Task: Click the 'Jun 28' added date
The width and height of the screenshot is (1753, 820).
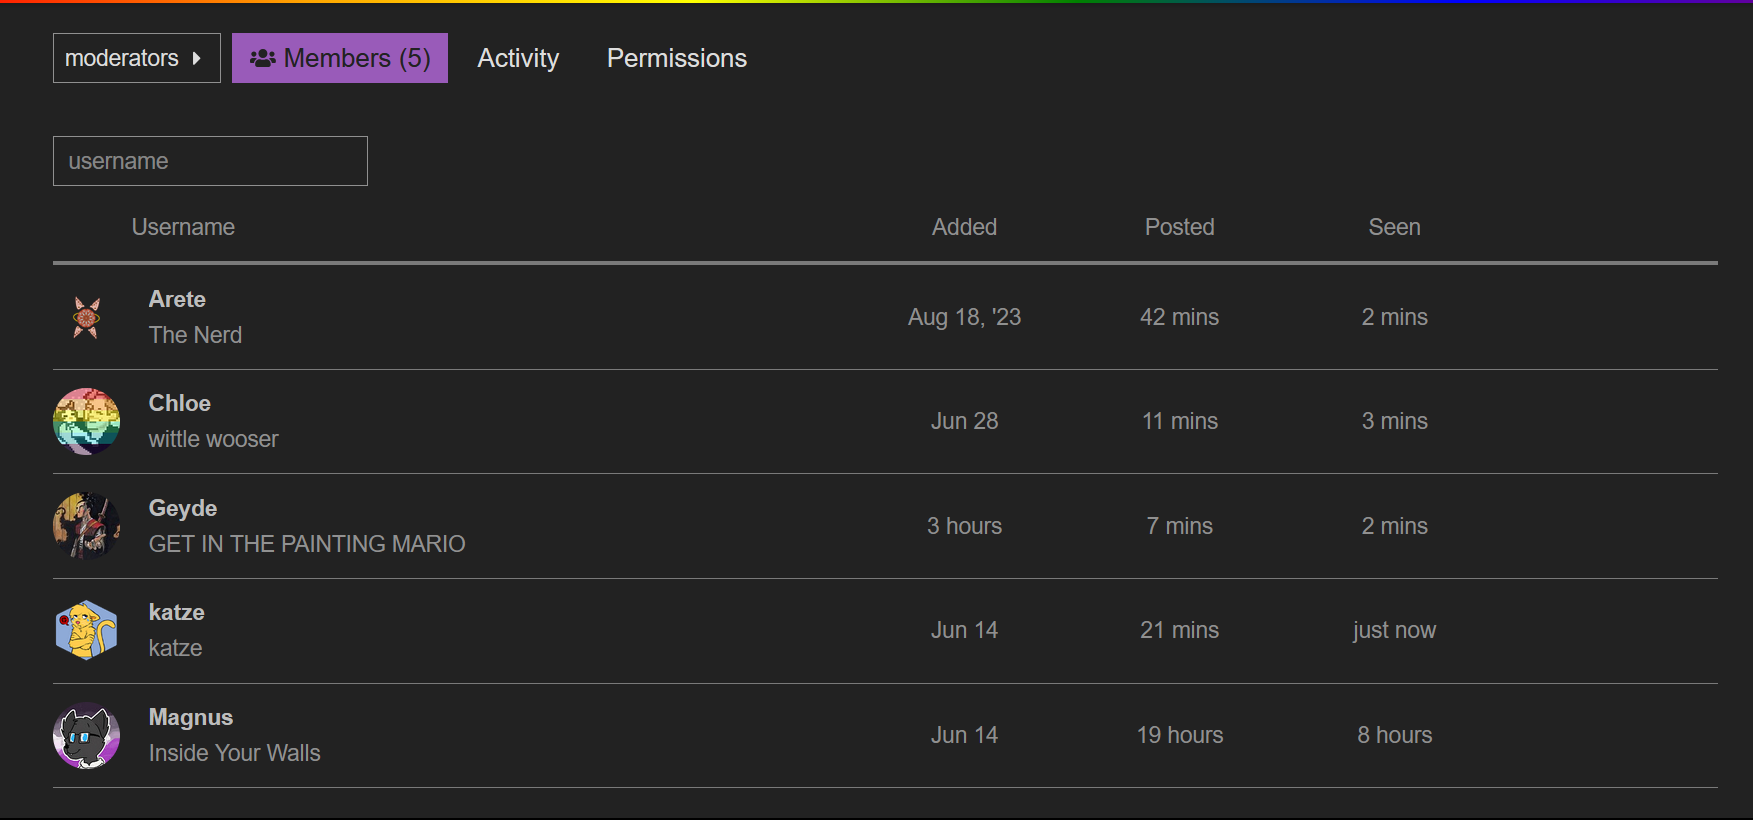Action: (x=964, y=421)
